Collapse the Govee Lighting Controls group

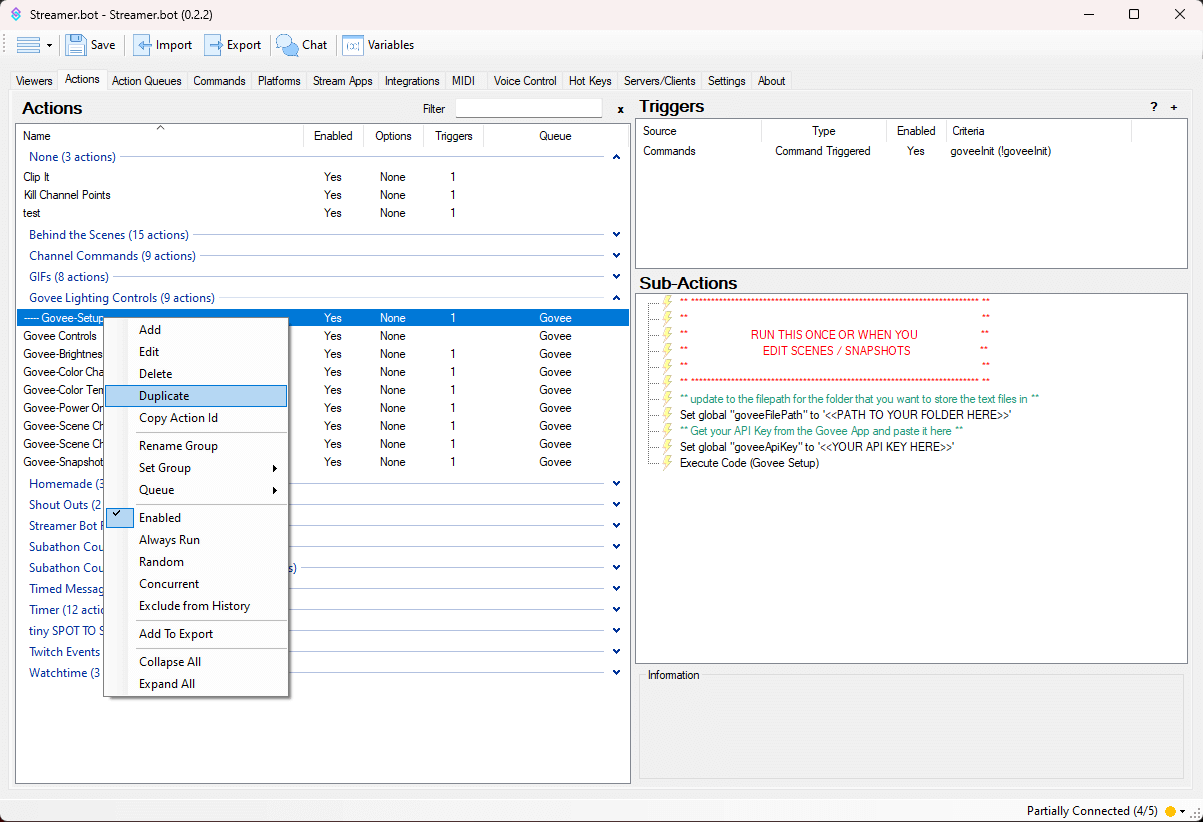[616, 298]
